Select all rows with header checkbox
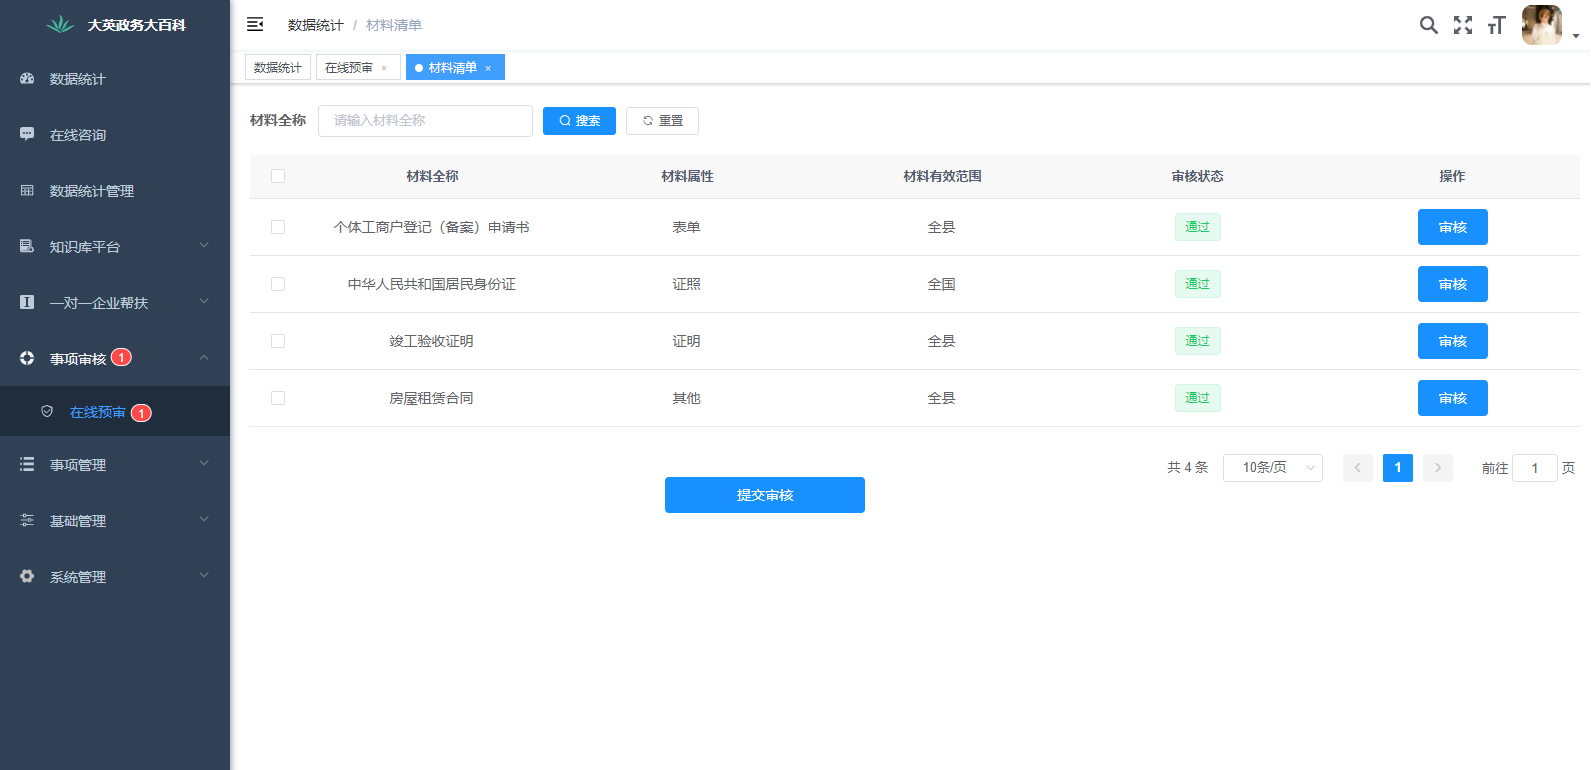 click(x=278, y=176)
